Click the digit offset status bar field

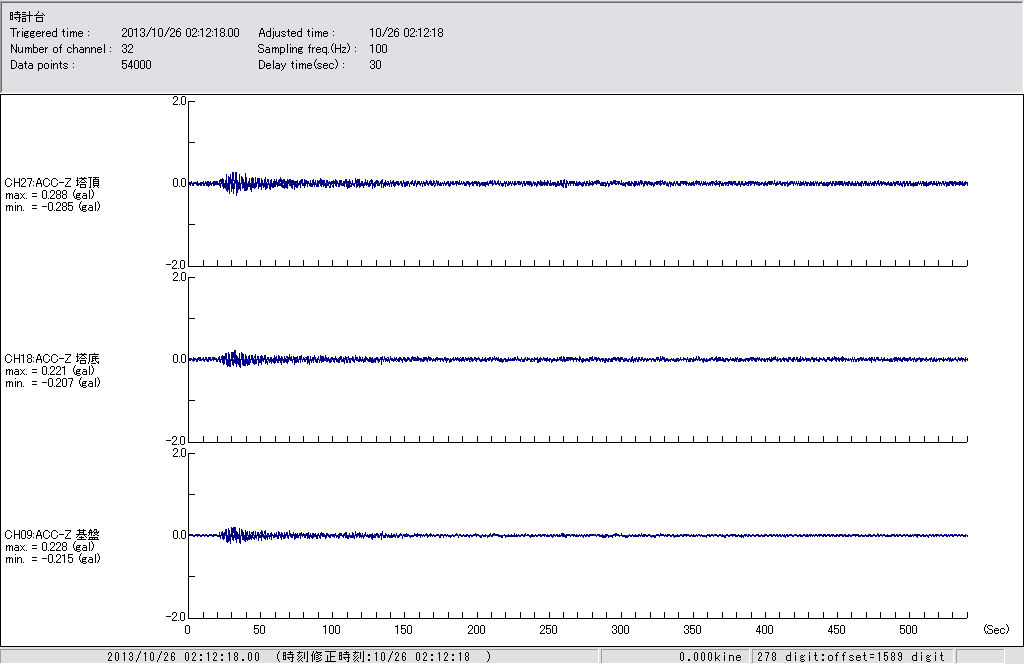coord(850,657)
